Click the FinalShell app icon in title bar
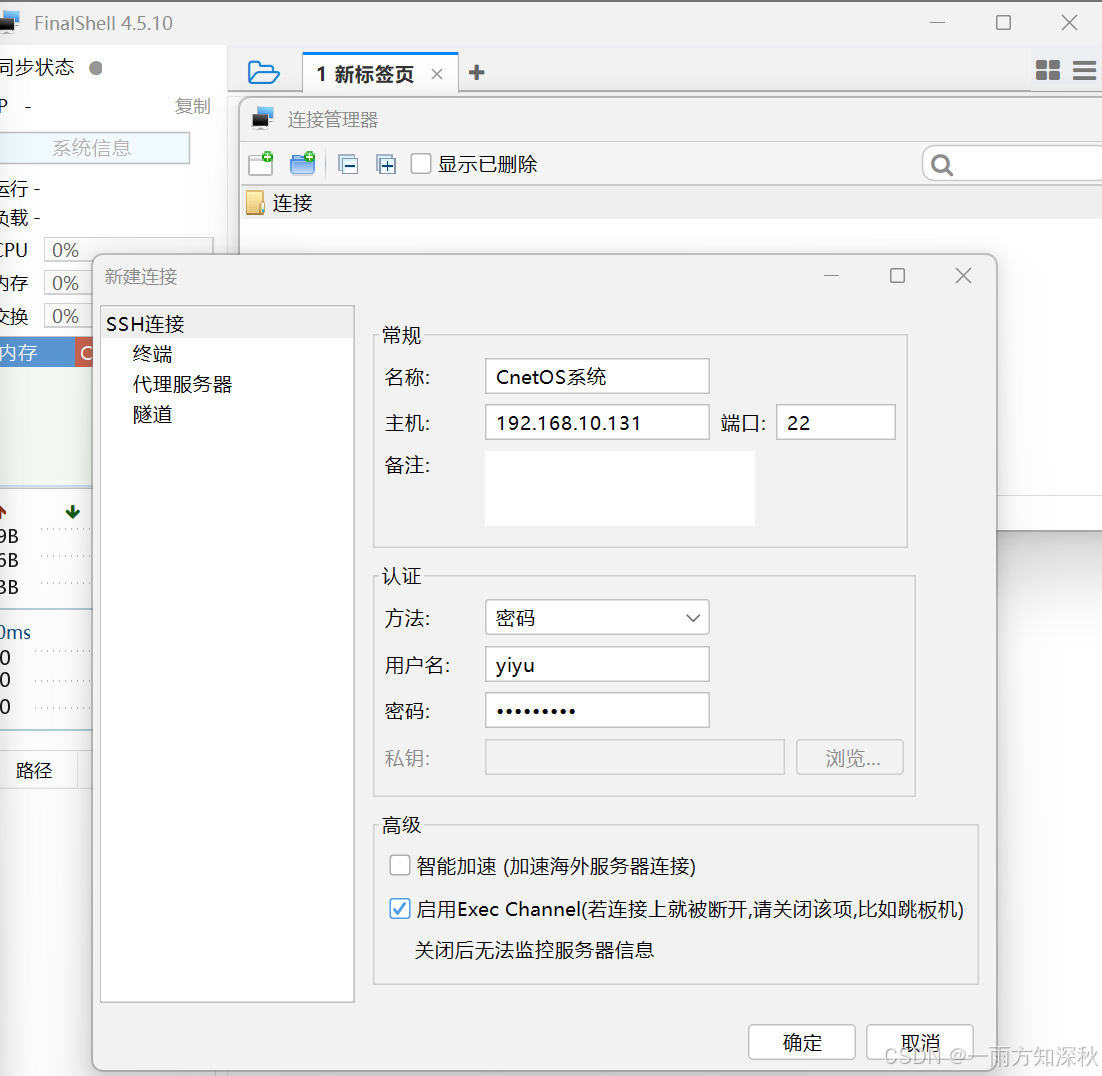The height and width of the screenshot is (1076, 1102). 9,22
